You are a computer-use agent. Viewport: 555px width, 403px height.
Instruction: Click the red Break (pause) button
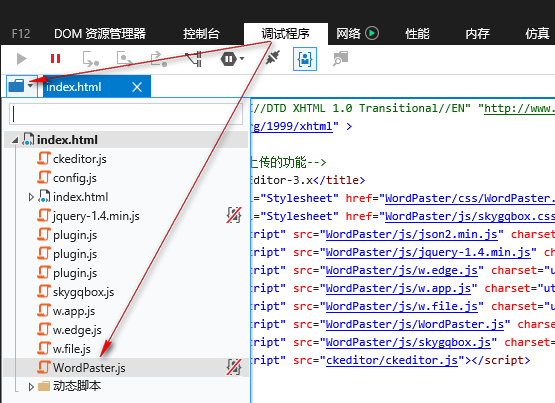point(55,58)
